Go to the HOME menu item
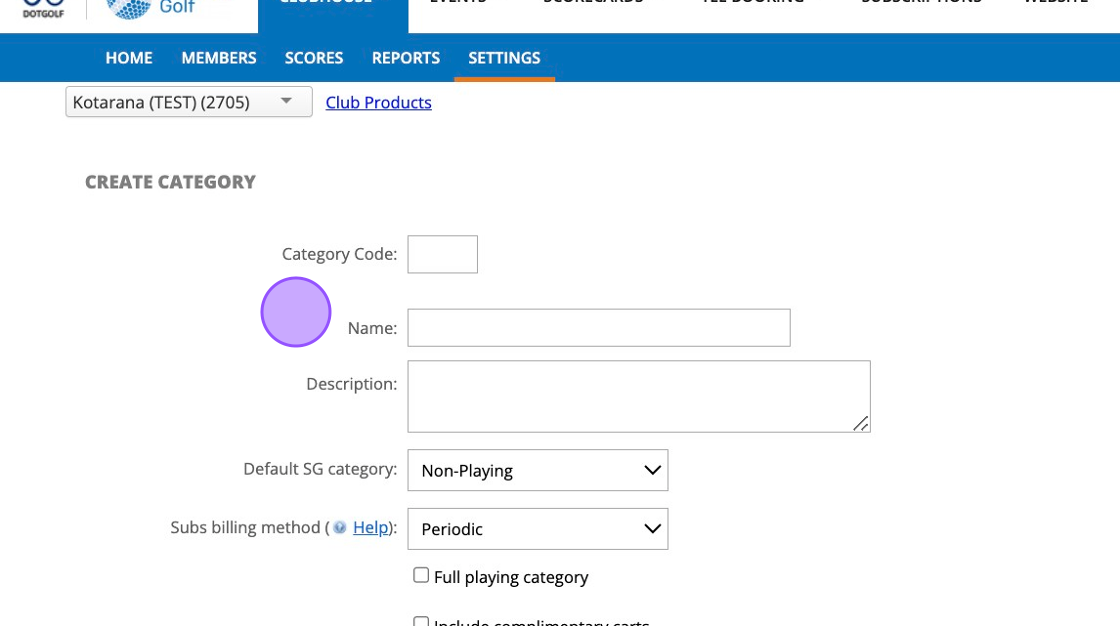The image size is (1120, 626). click(129, 58)
